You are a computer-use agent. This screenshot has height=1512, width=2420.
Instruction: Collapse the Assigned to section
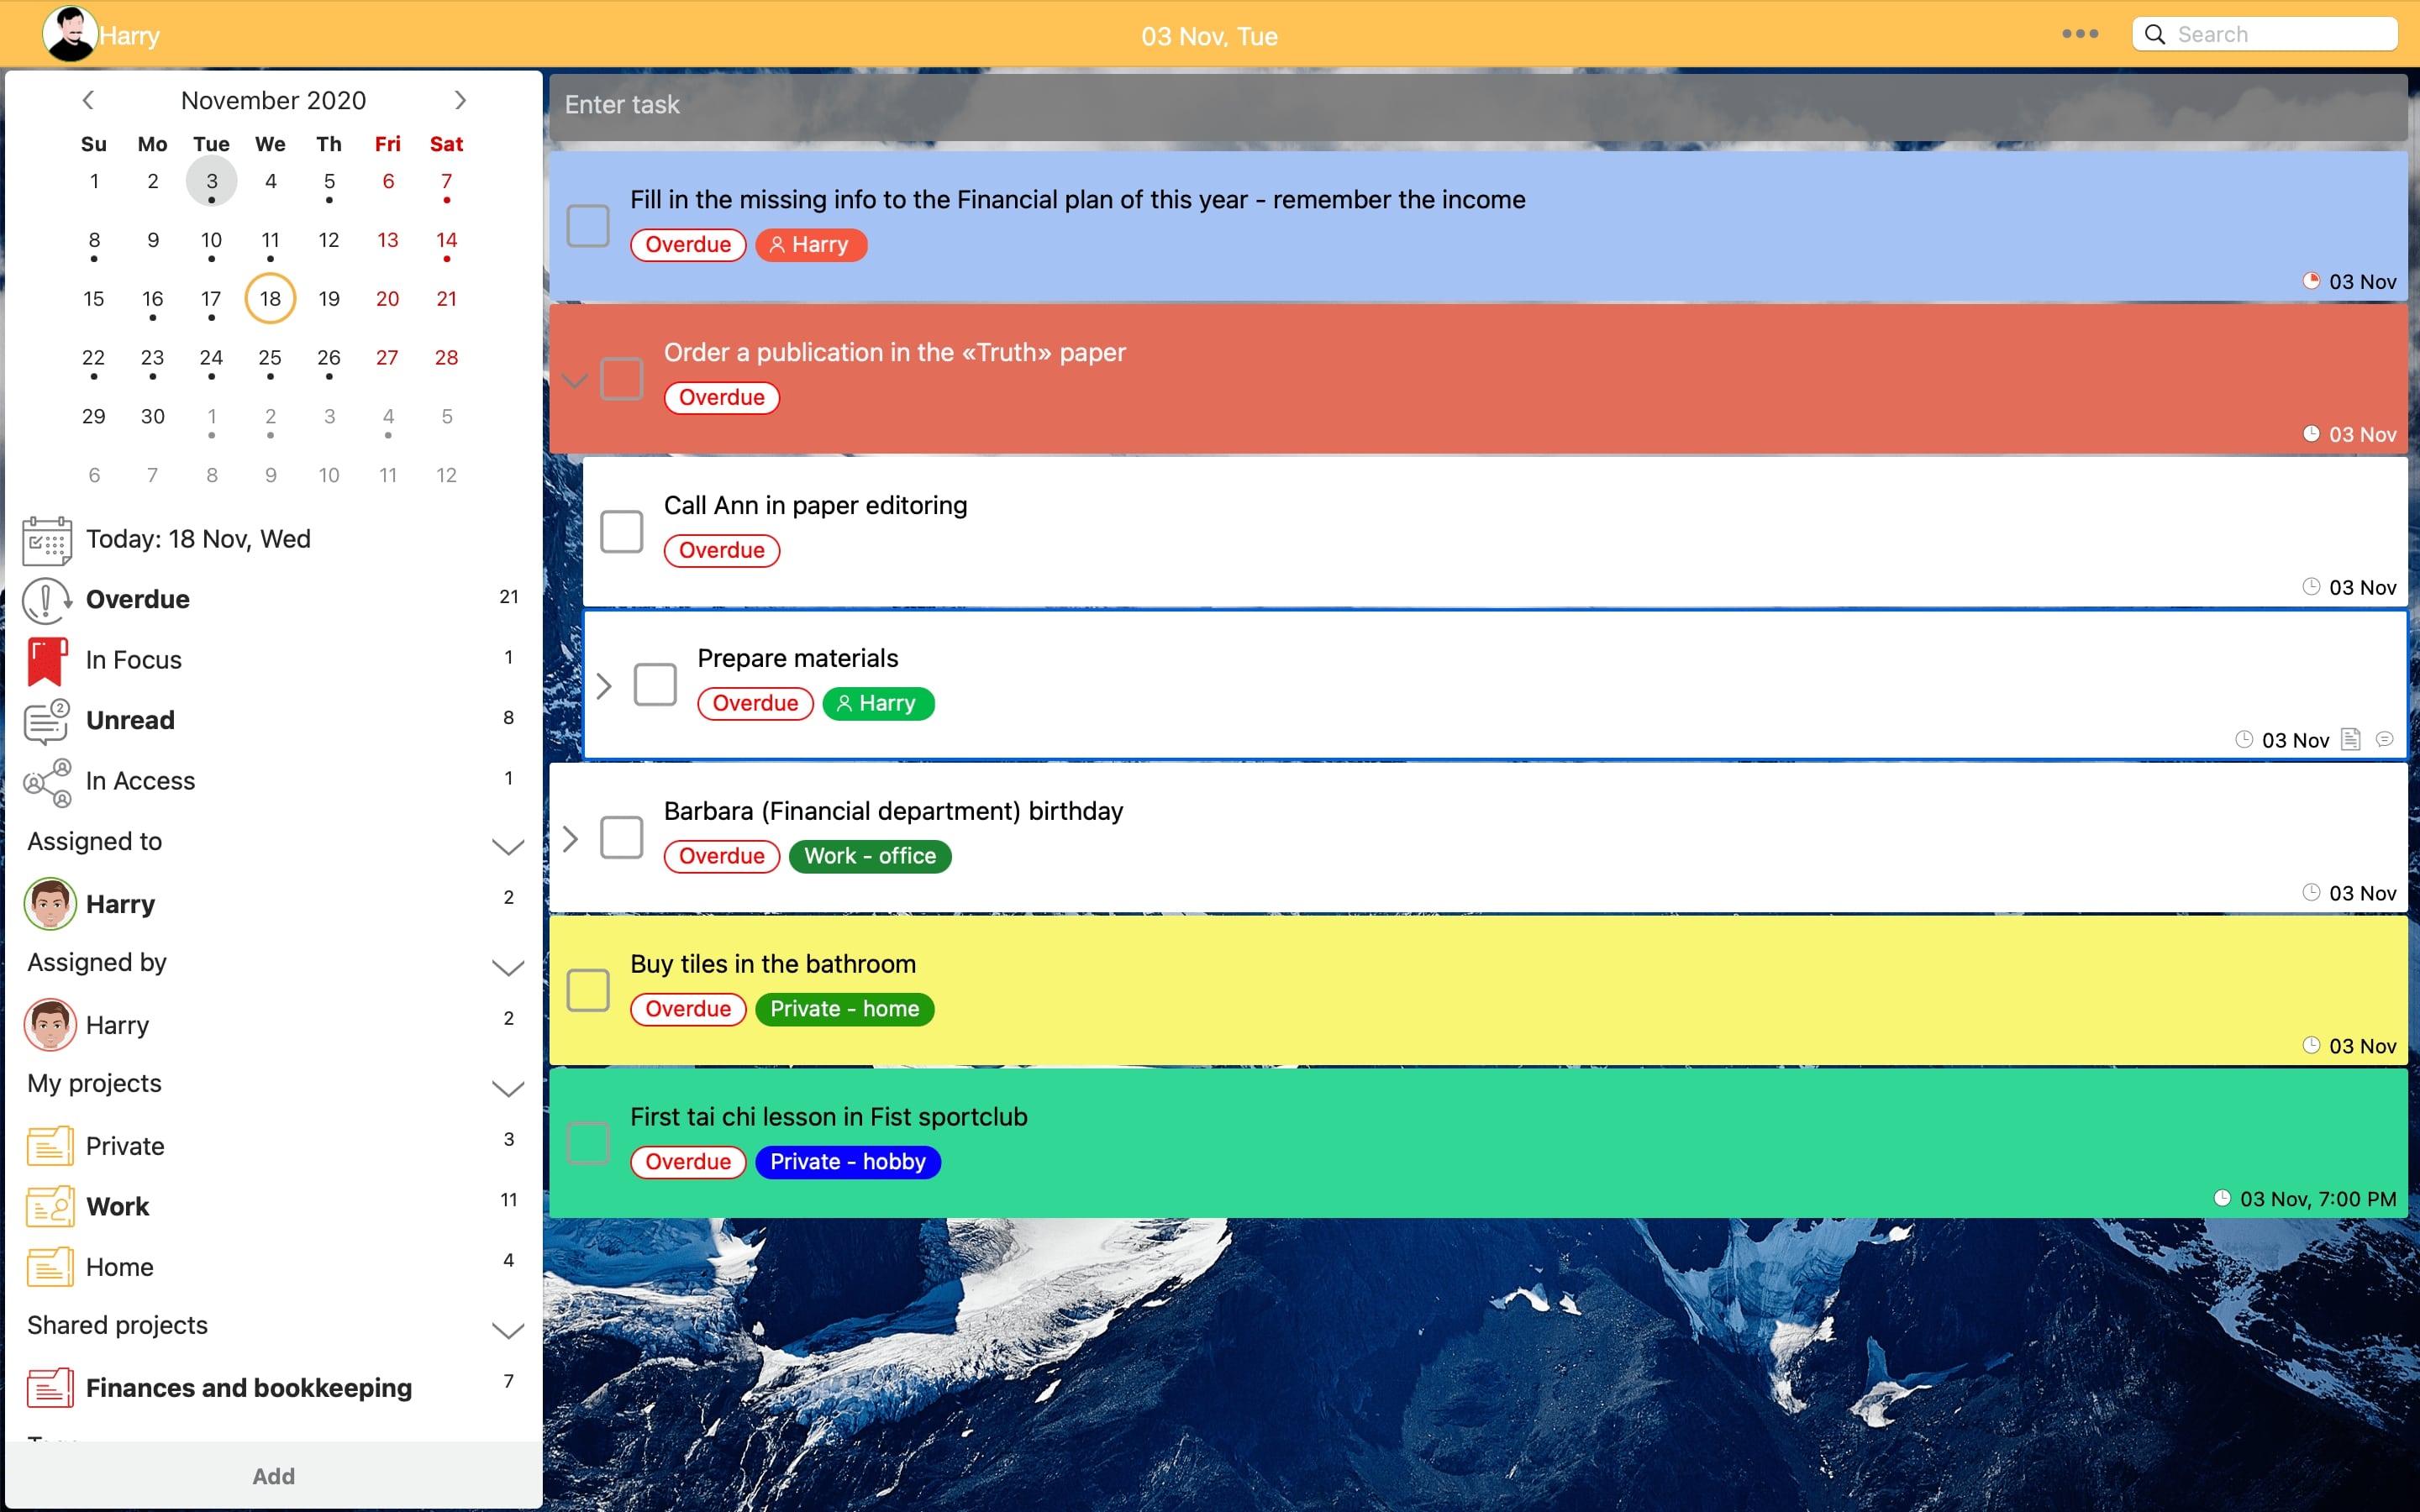click(508, 846)
